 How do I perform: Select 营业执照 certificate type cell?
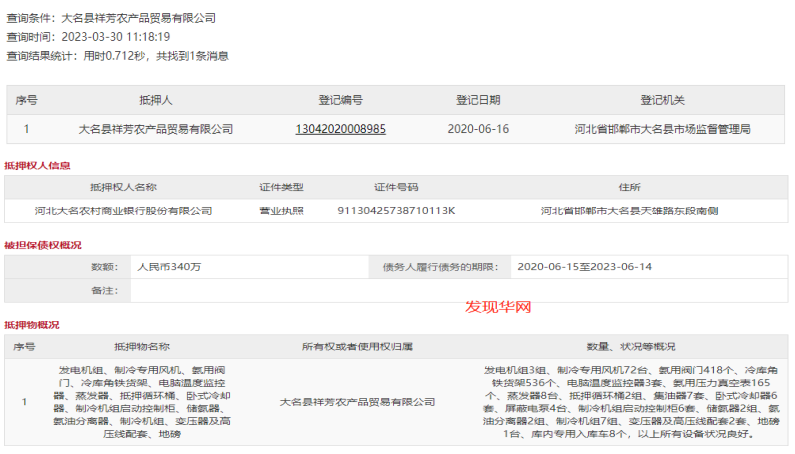click(x=281, y=211)
